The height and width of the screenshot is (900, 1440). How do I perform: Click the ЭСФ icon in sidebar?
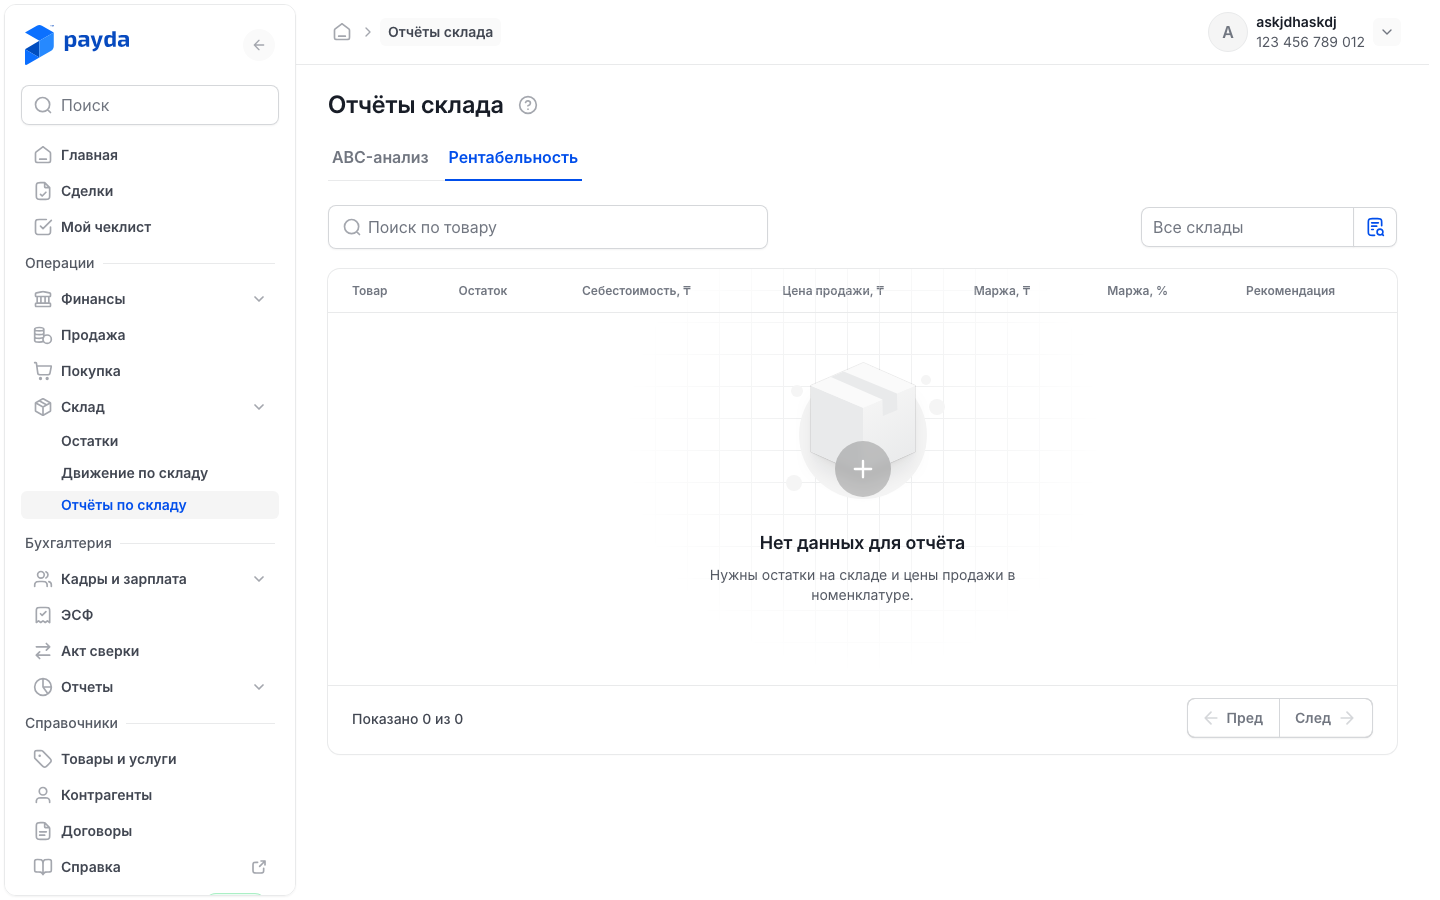[x=43, y=615]
